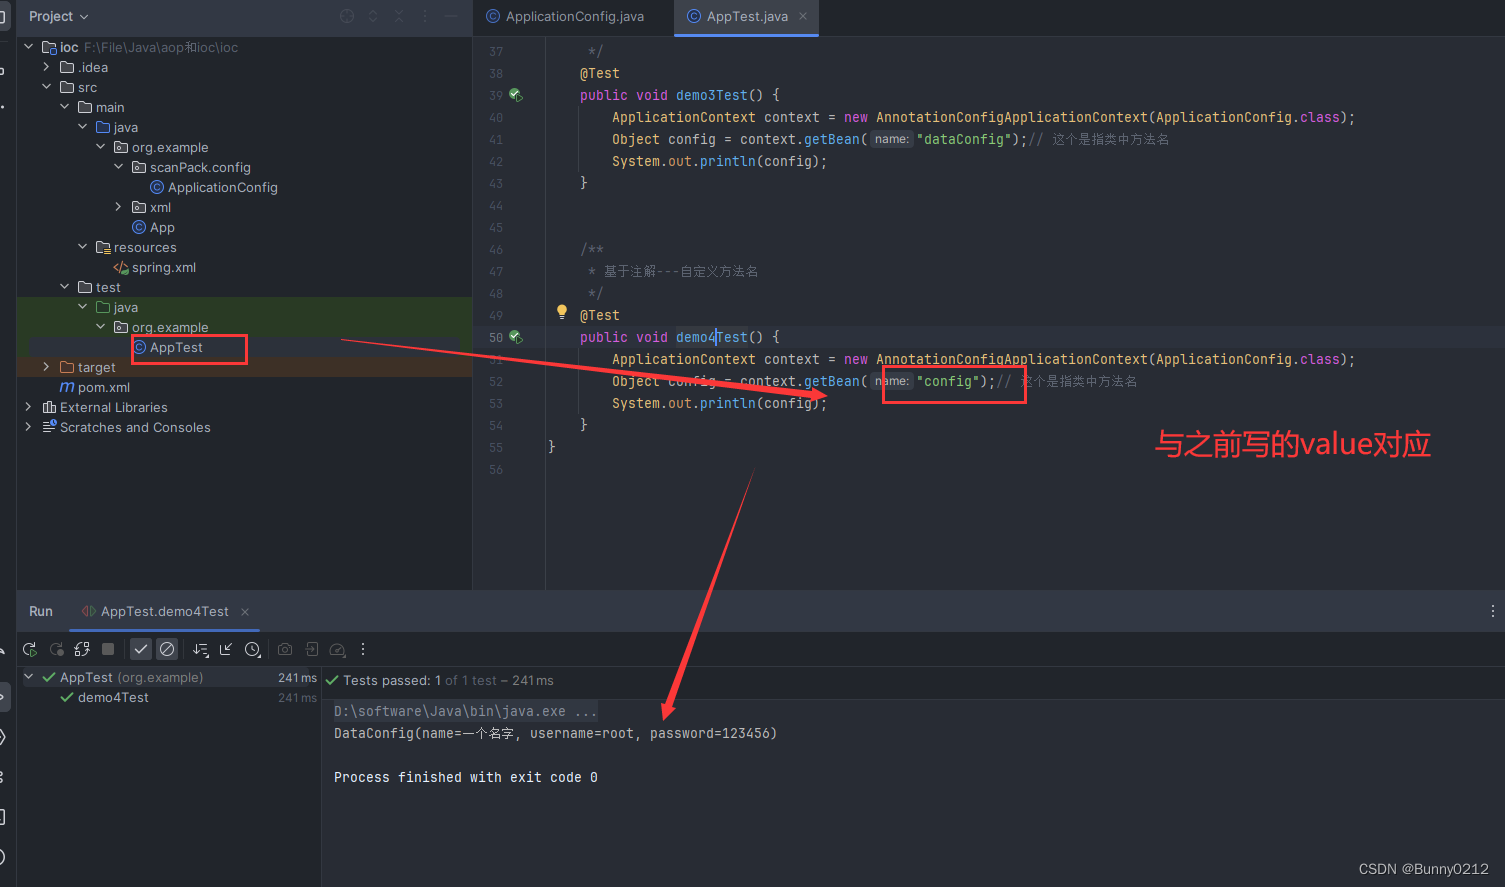This screenshot has height=887, width=1505.
Task: Click Select Opened File locate icon
Action: tap(347, 16)
